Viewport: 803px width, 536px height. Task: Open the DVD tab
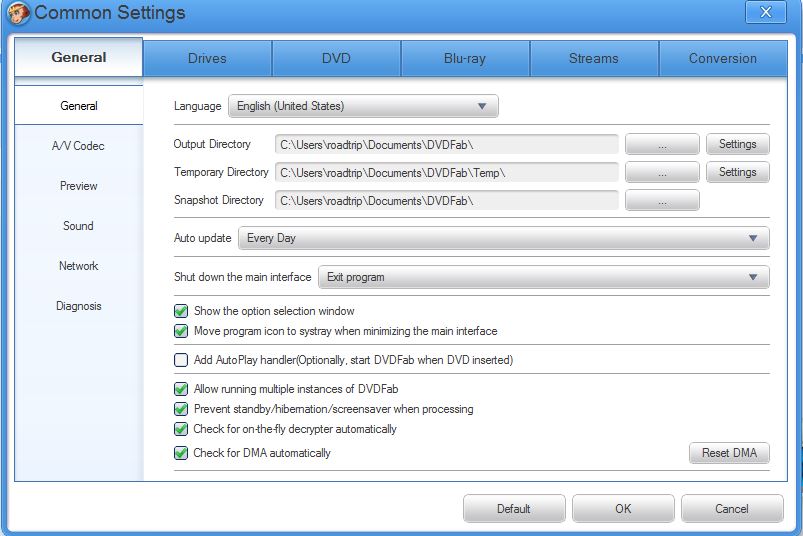point(336,58)
